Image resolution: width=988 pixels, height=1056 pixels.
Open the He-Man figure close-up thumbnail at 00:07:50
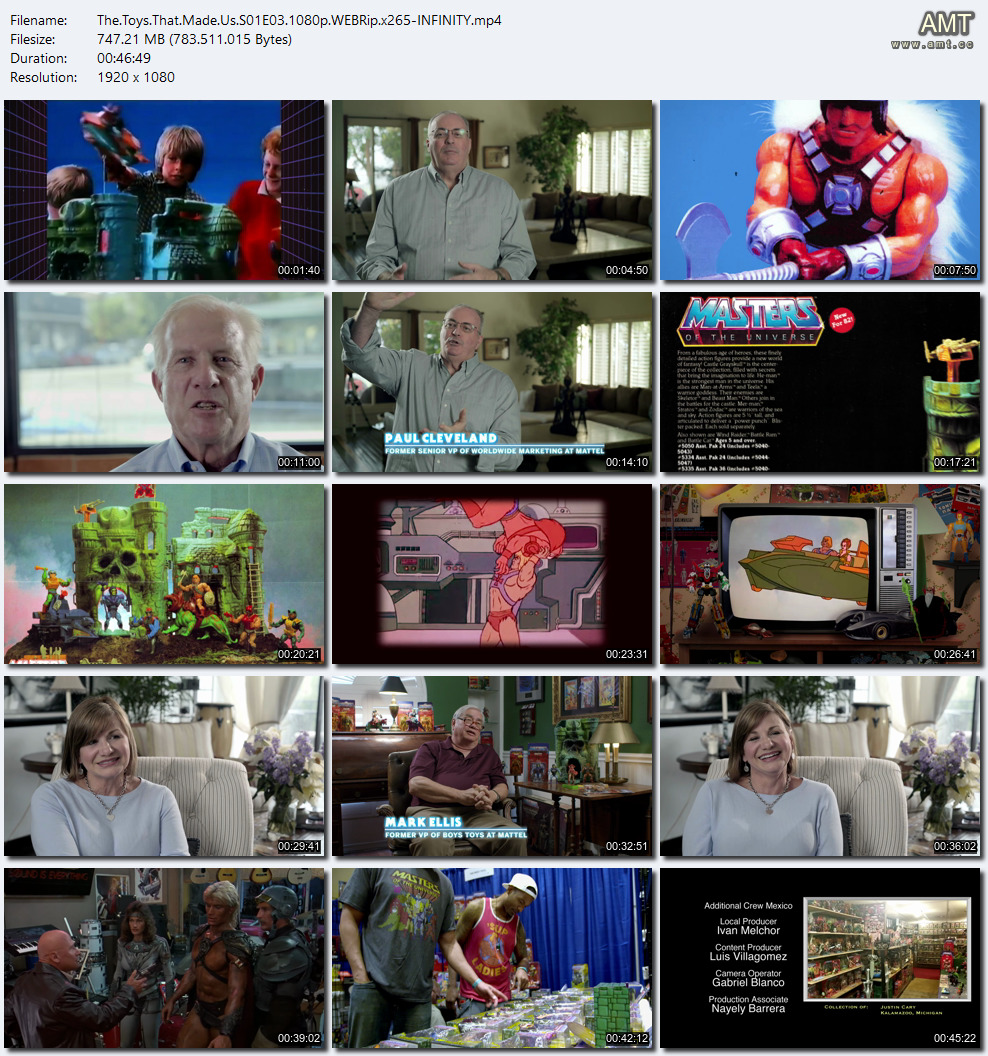click(820, 190)
